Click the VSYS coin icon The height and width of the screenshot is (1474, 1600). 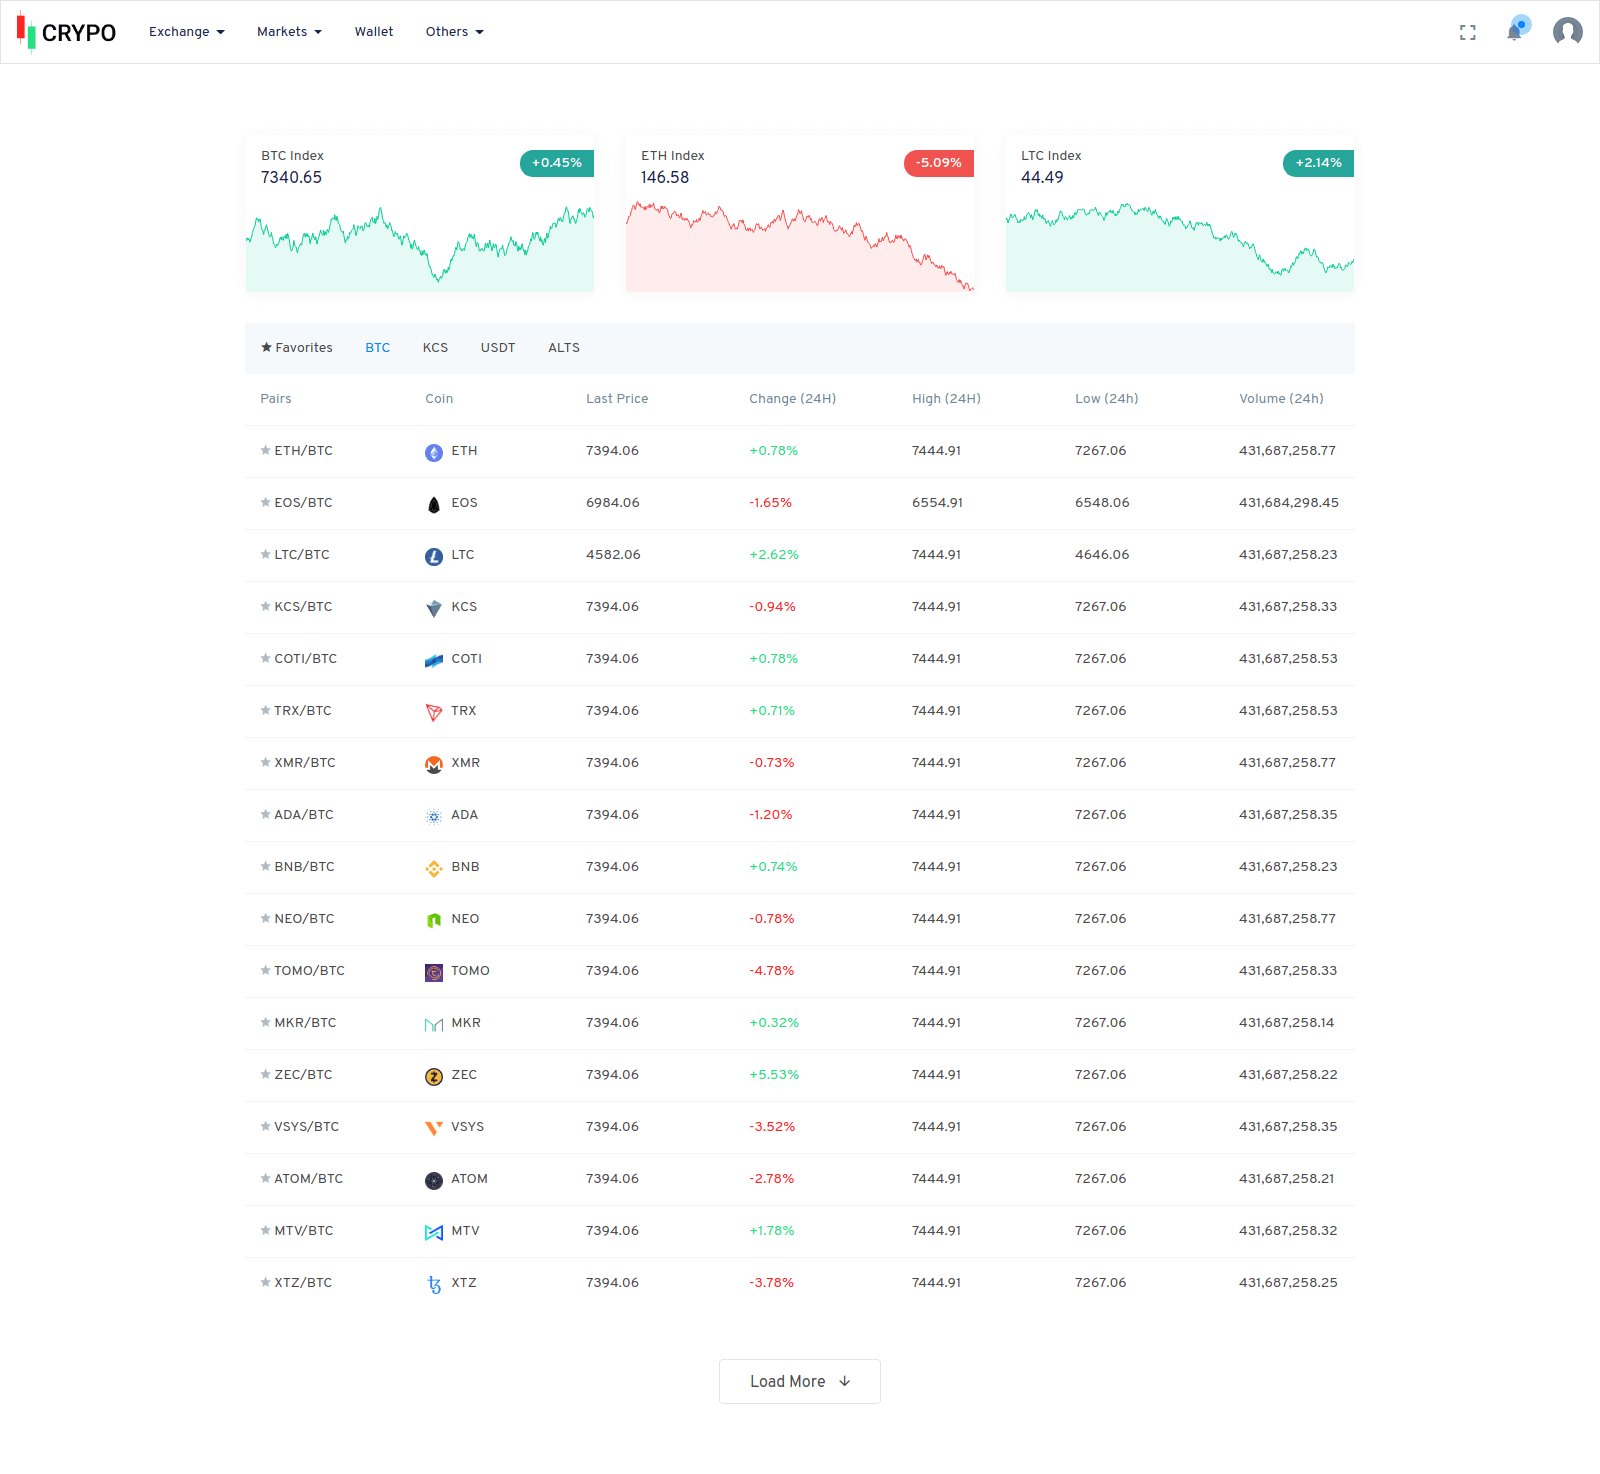434,1128
